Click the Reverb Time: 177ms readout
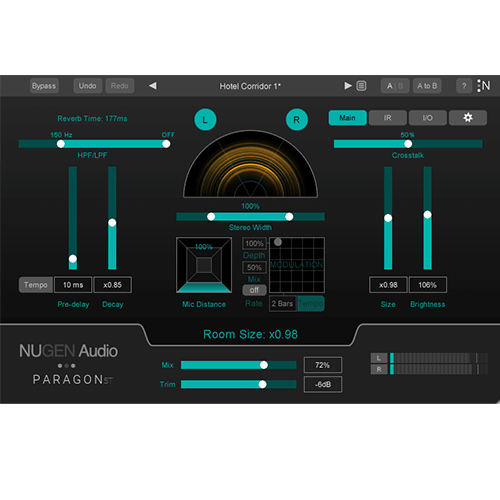500x500 pixels. [92, 119]
